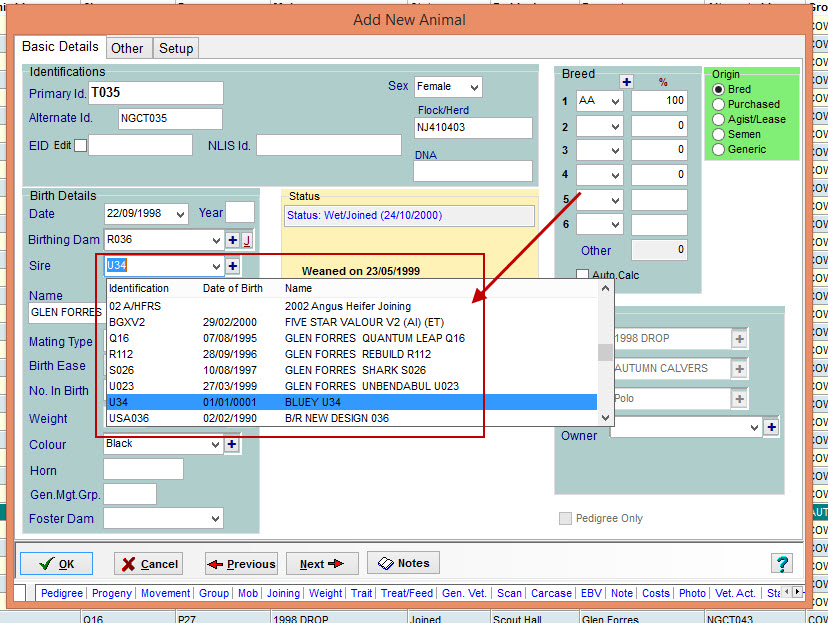Add a new colour with plus icon
The height and width of the screenshot is (623, 828).
(231, 444)
